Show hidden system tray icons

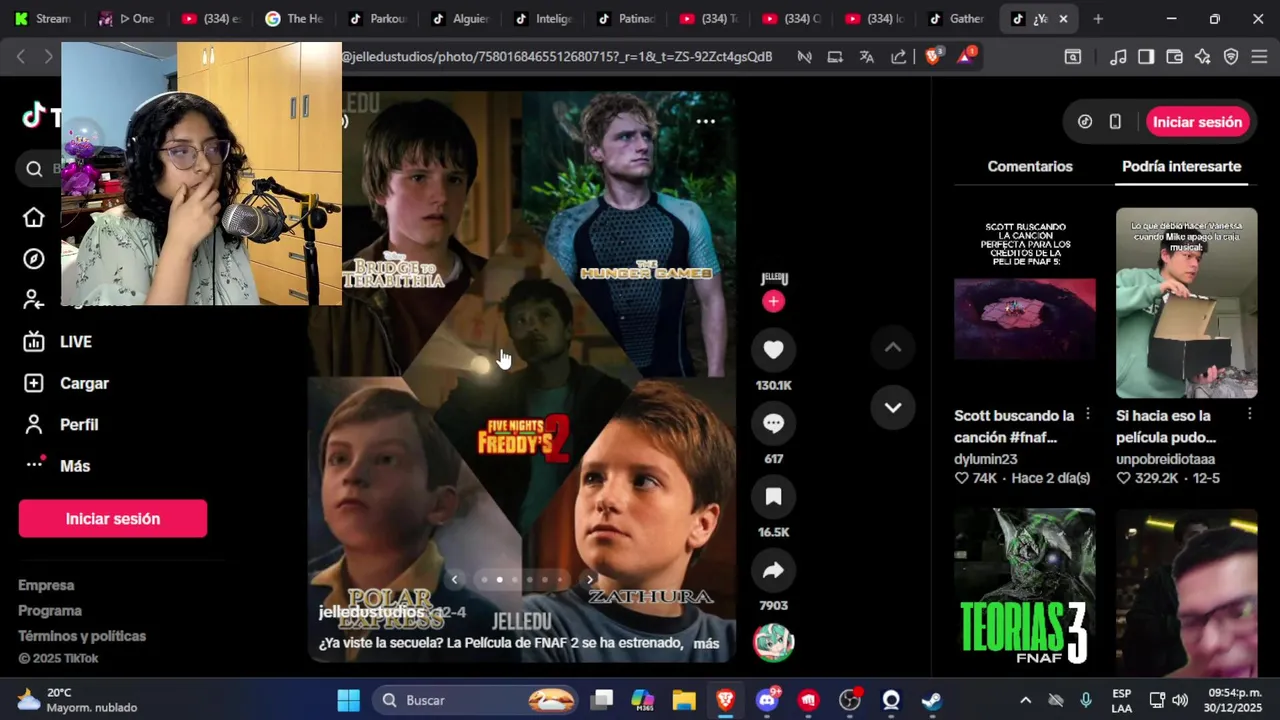pos(1025,700)
